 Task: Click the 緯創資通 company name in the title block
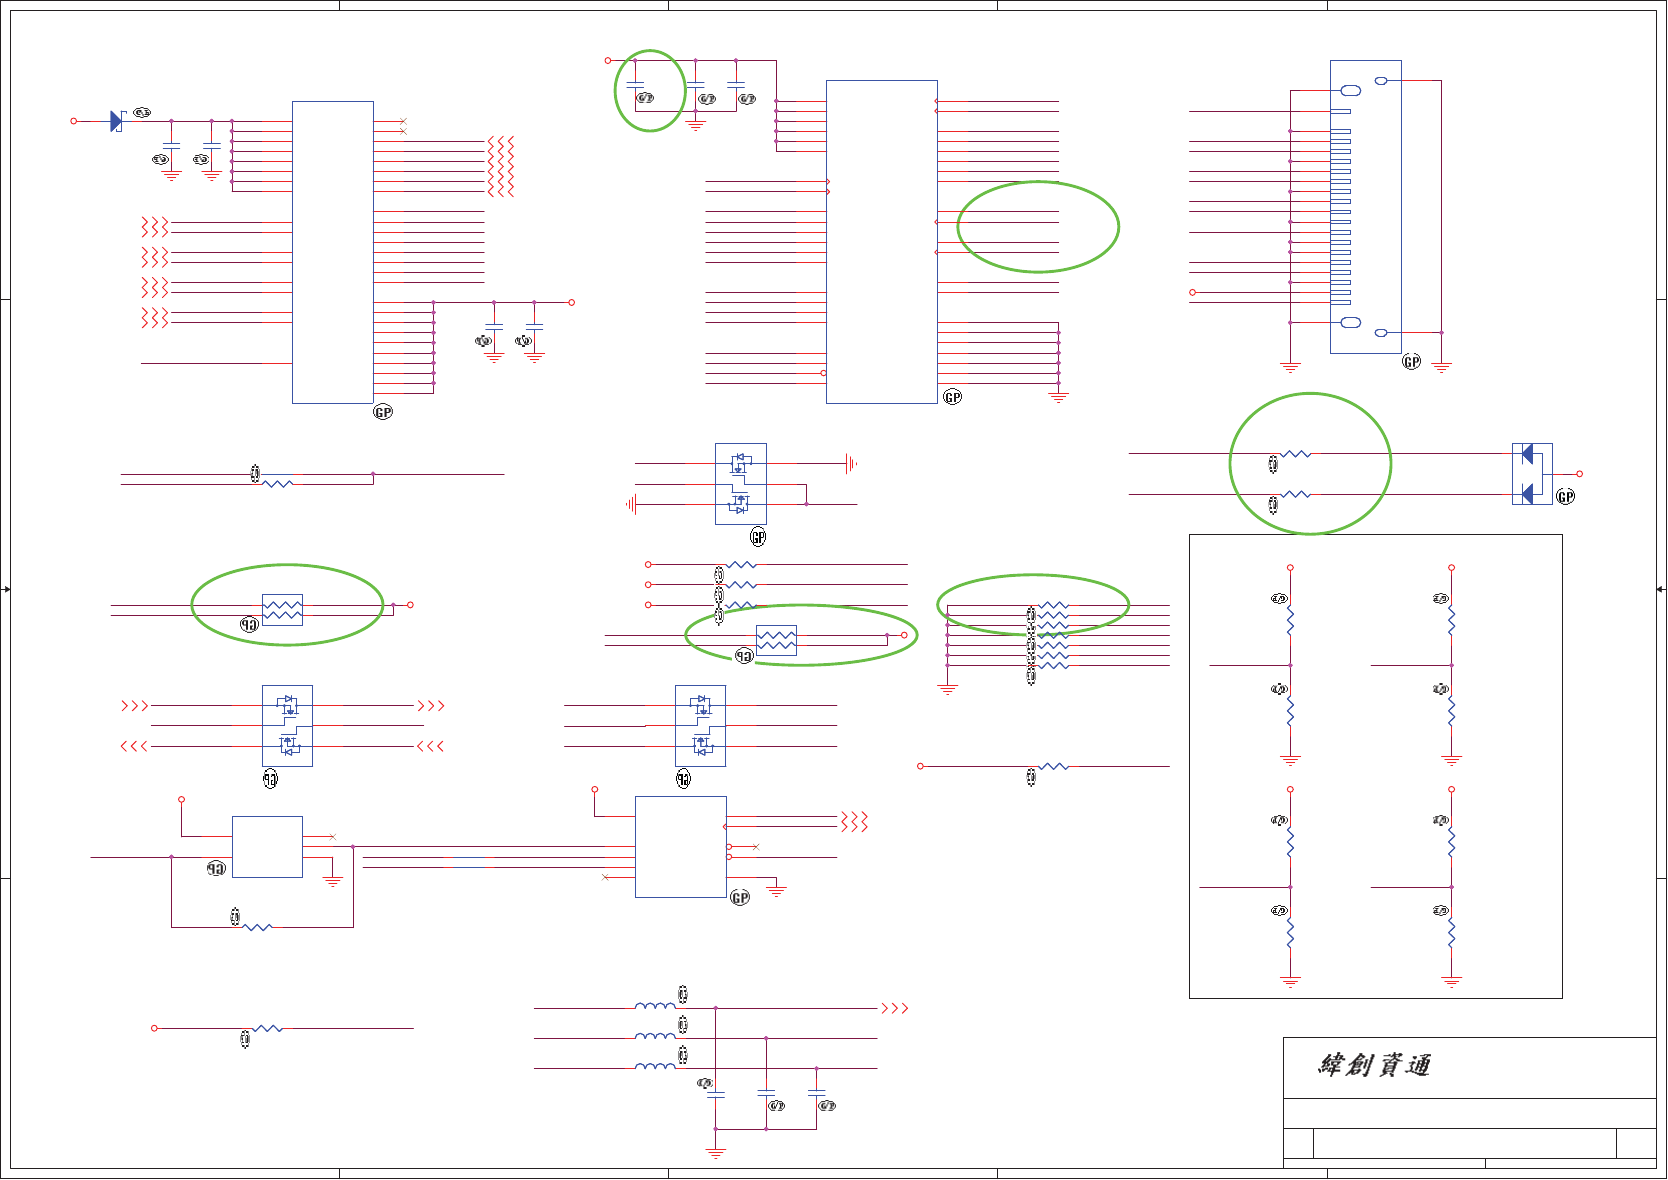[1375, 1065]
